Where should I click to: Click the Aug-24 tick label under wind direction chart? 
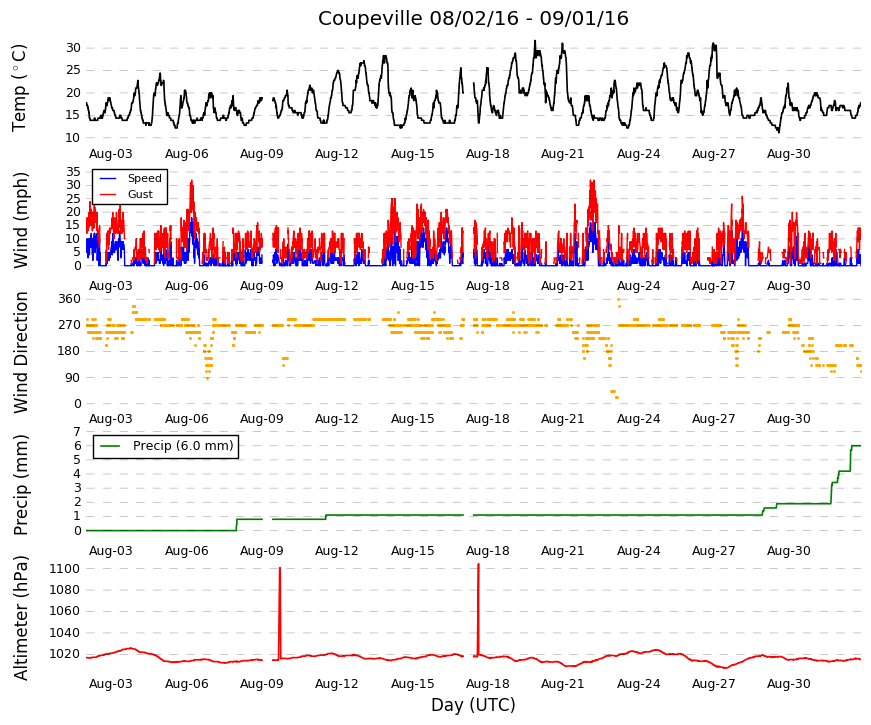pos(638,419)
